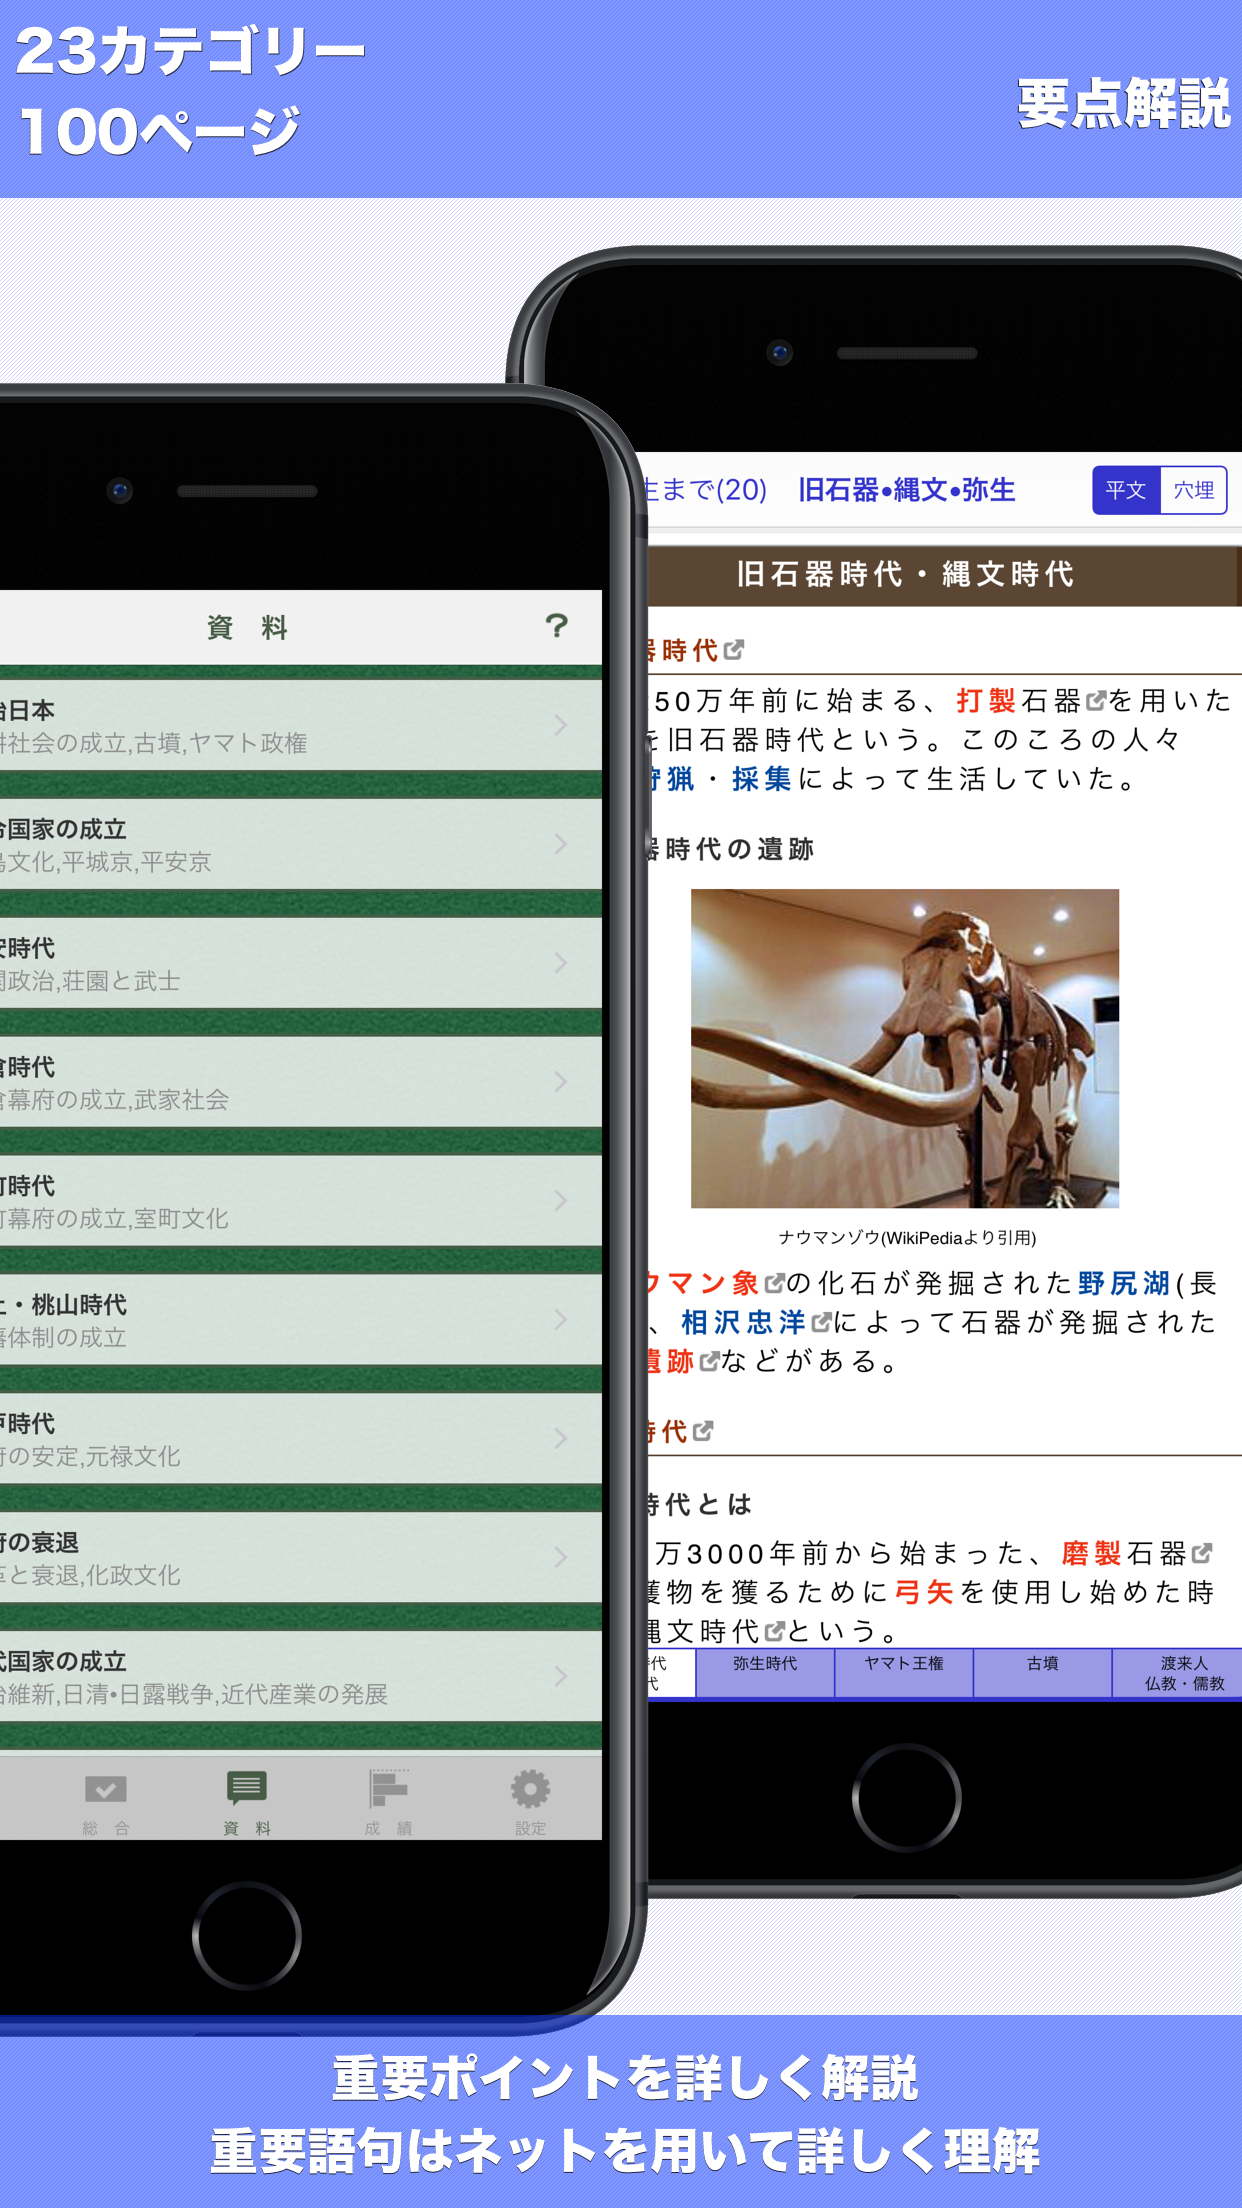
Task: Open external link icon after 遺跡
Action: click(709, 1361)
